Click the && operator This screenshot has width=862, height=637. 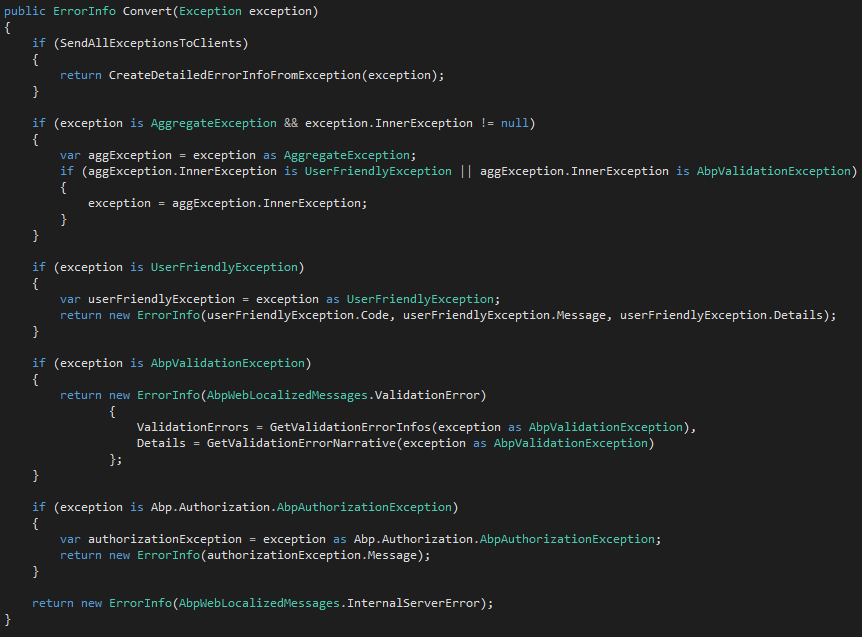291,123
